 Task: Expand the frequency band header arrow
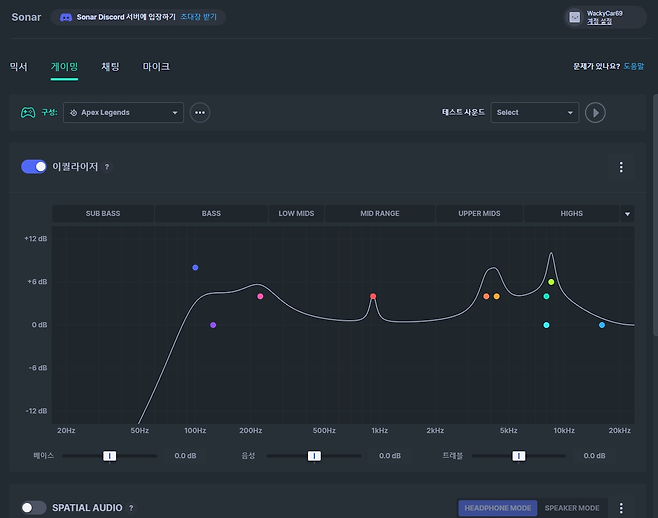click(x=627, y=214)
